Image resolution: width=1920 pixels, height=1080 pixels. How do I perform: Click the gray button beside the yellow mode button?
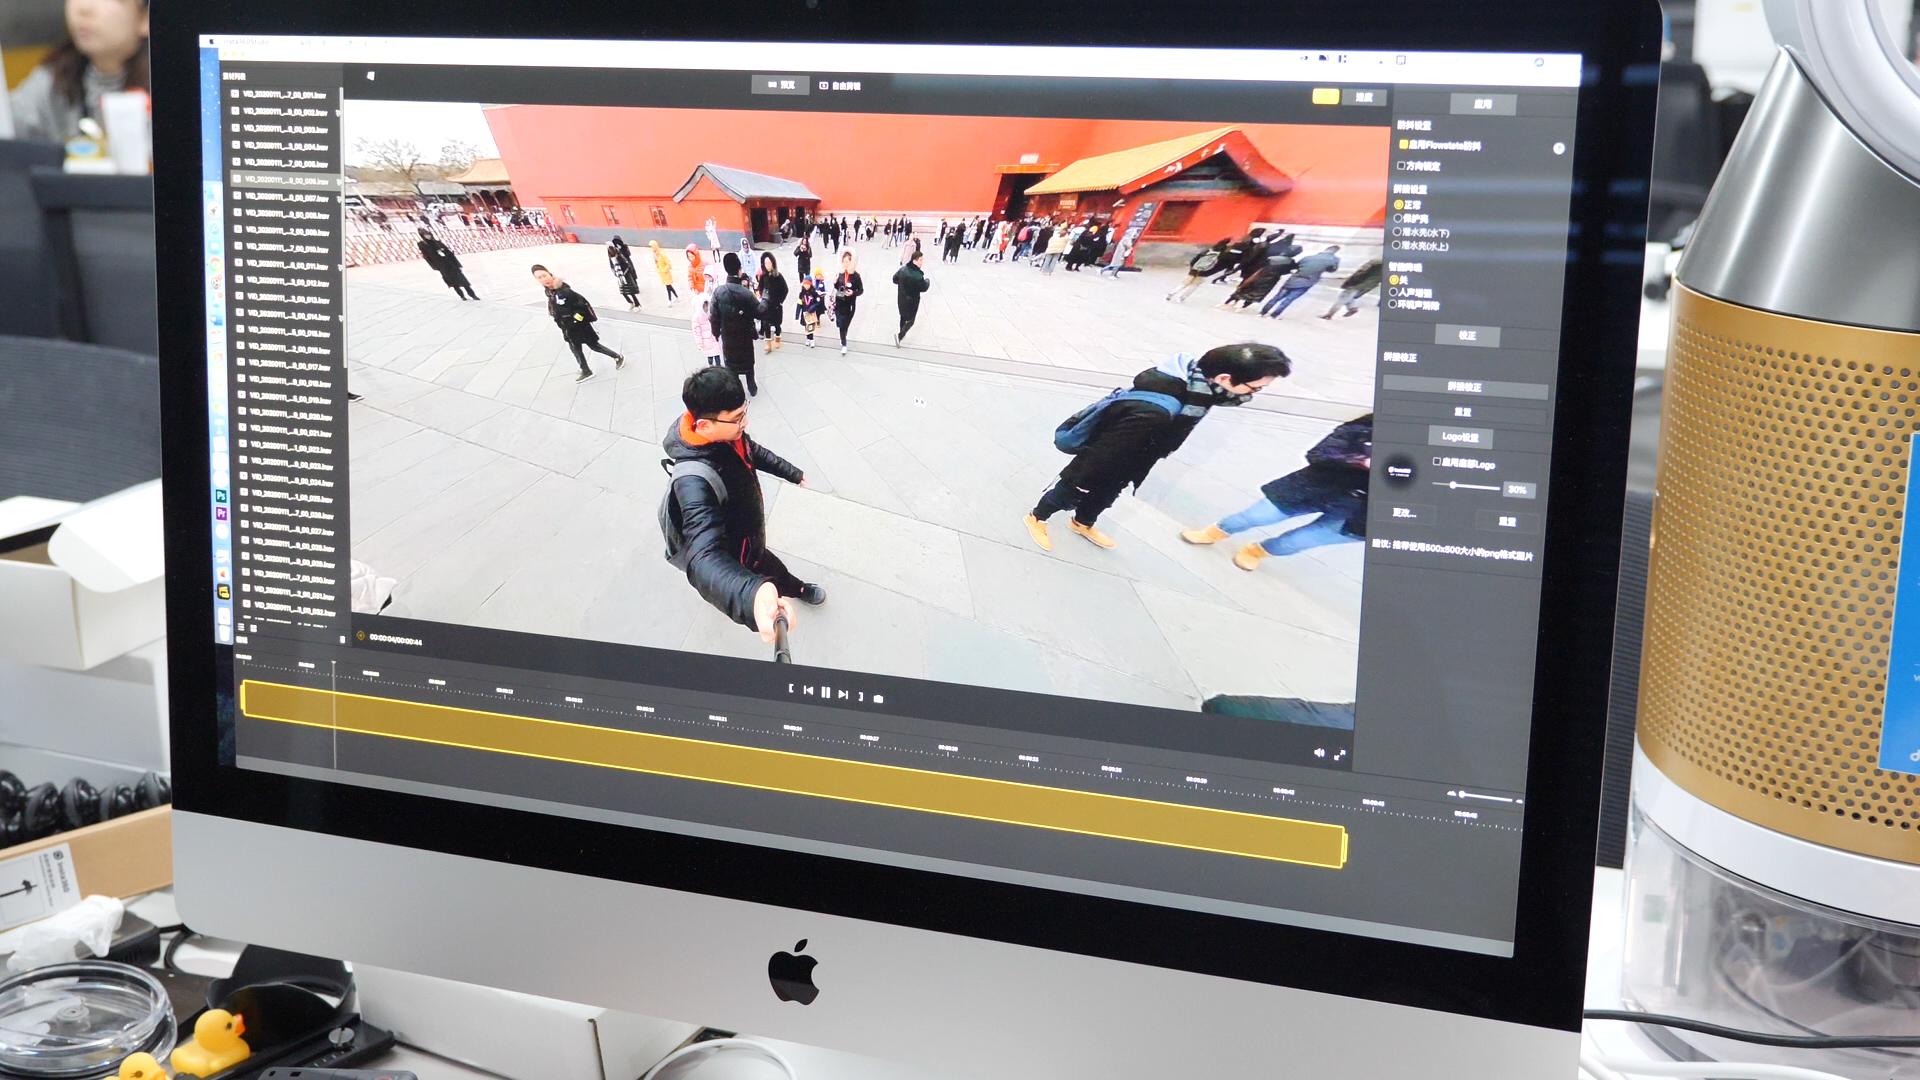1364,97
